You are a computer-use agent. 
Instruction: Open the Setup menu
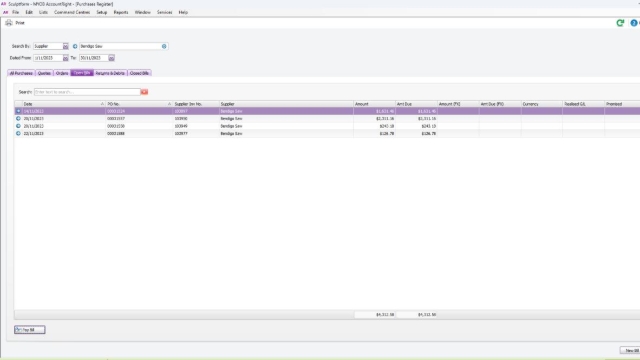click(102, 12)
